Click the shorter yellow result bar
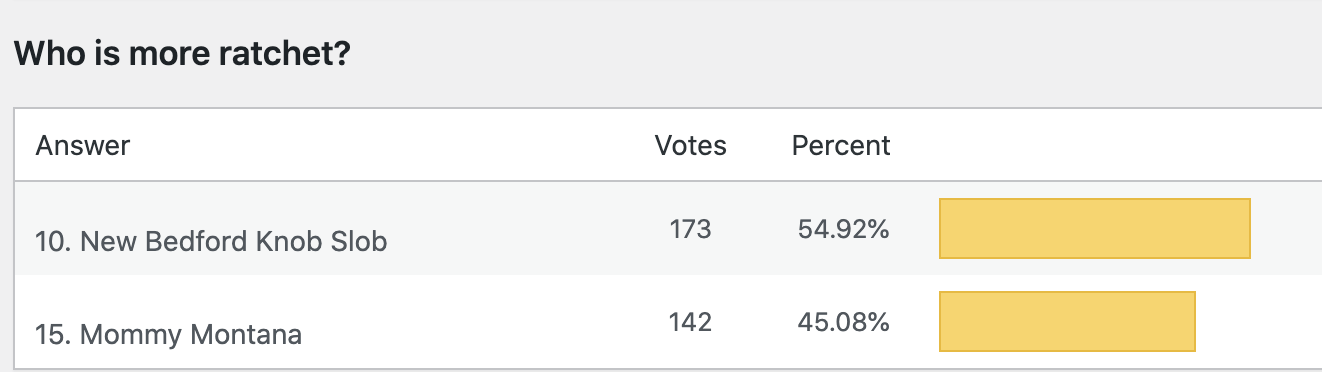This screenshot has width=1322, height=372. pos(1067,321)
